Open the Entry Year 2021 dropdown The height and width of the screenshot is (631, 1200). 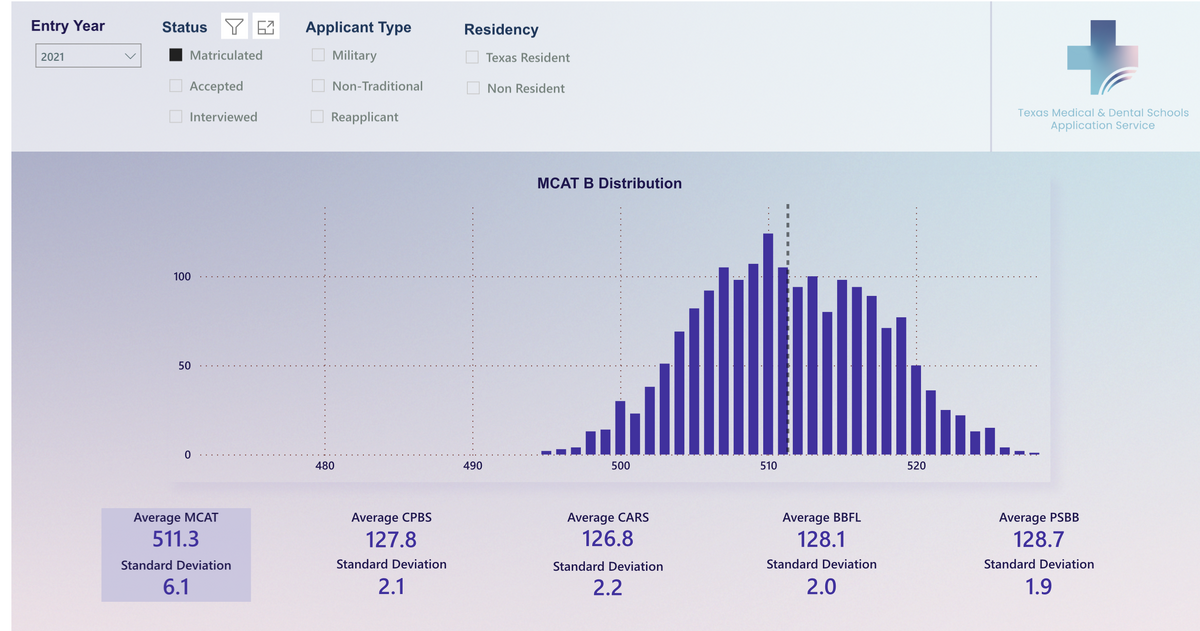pyautogui.click(x=85, y=57)
